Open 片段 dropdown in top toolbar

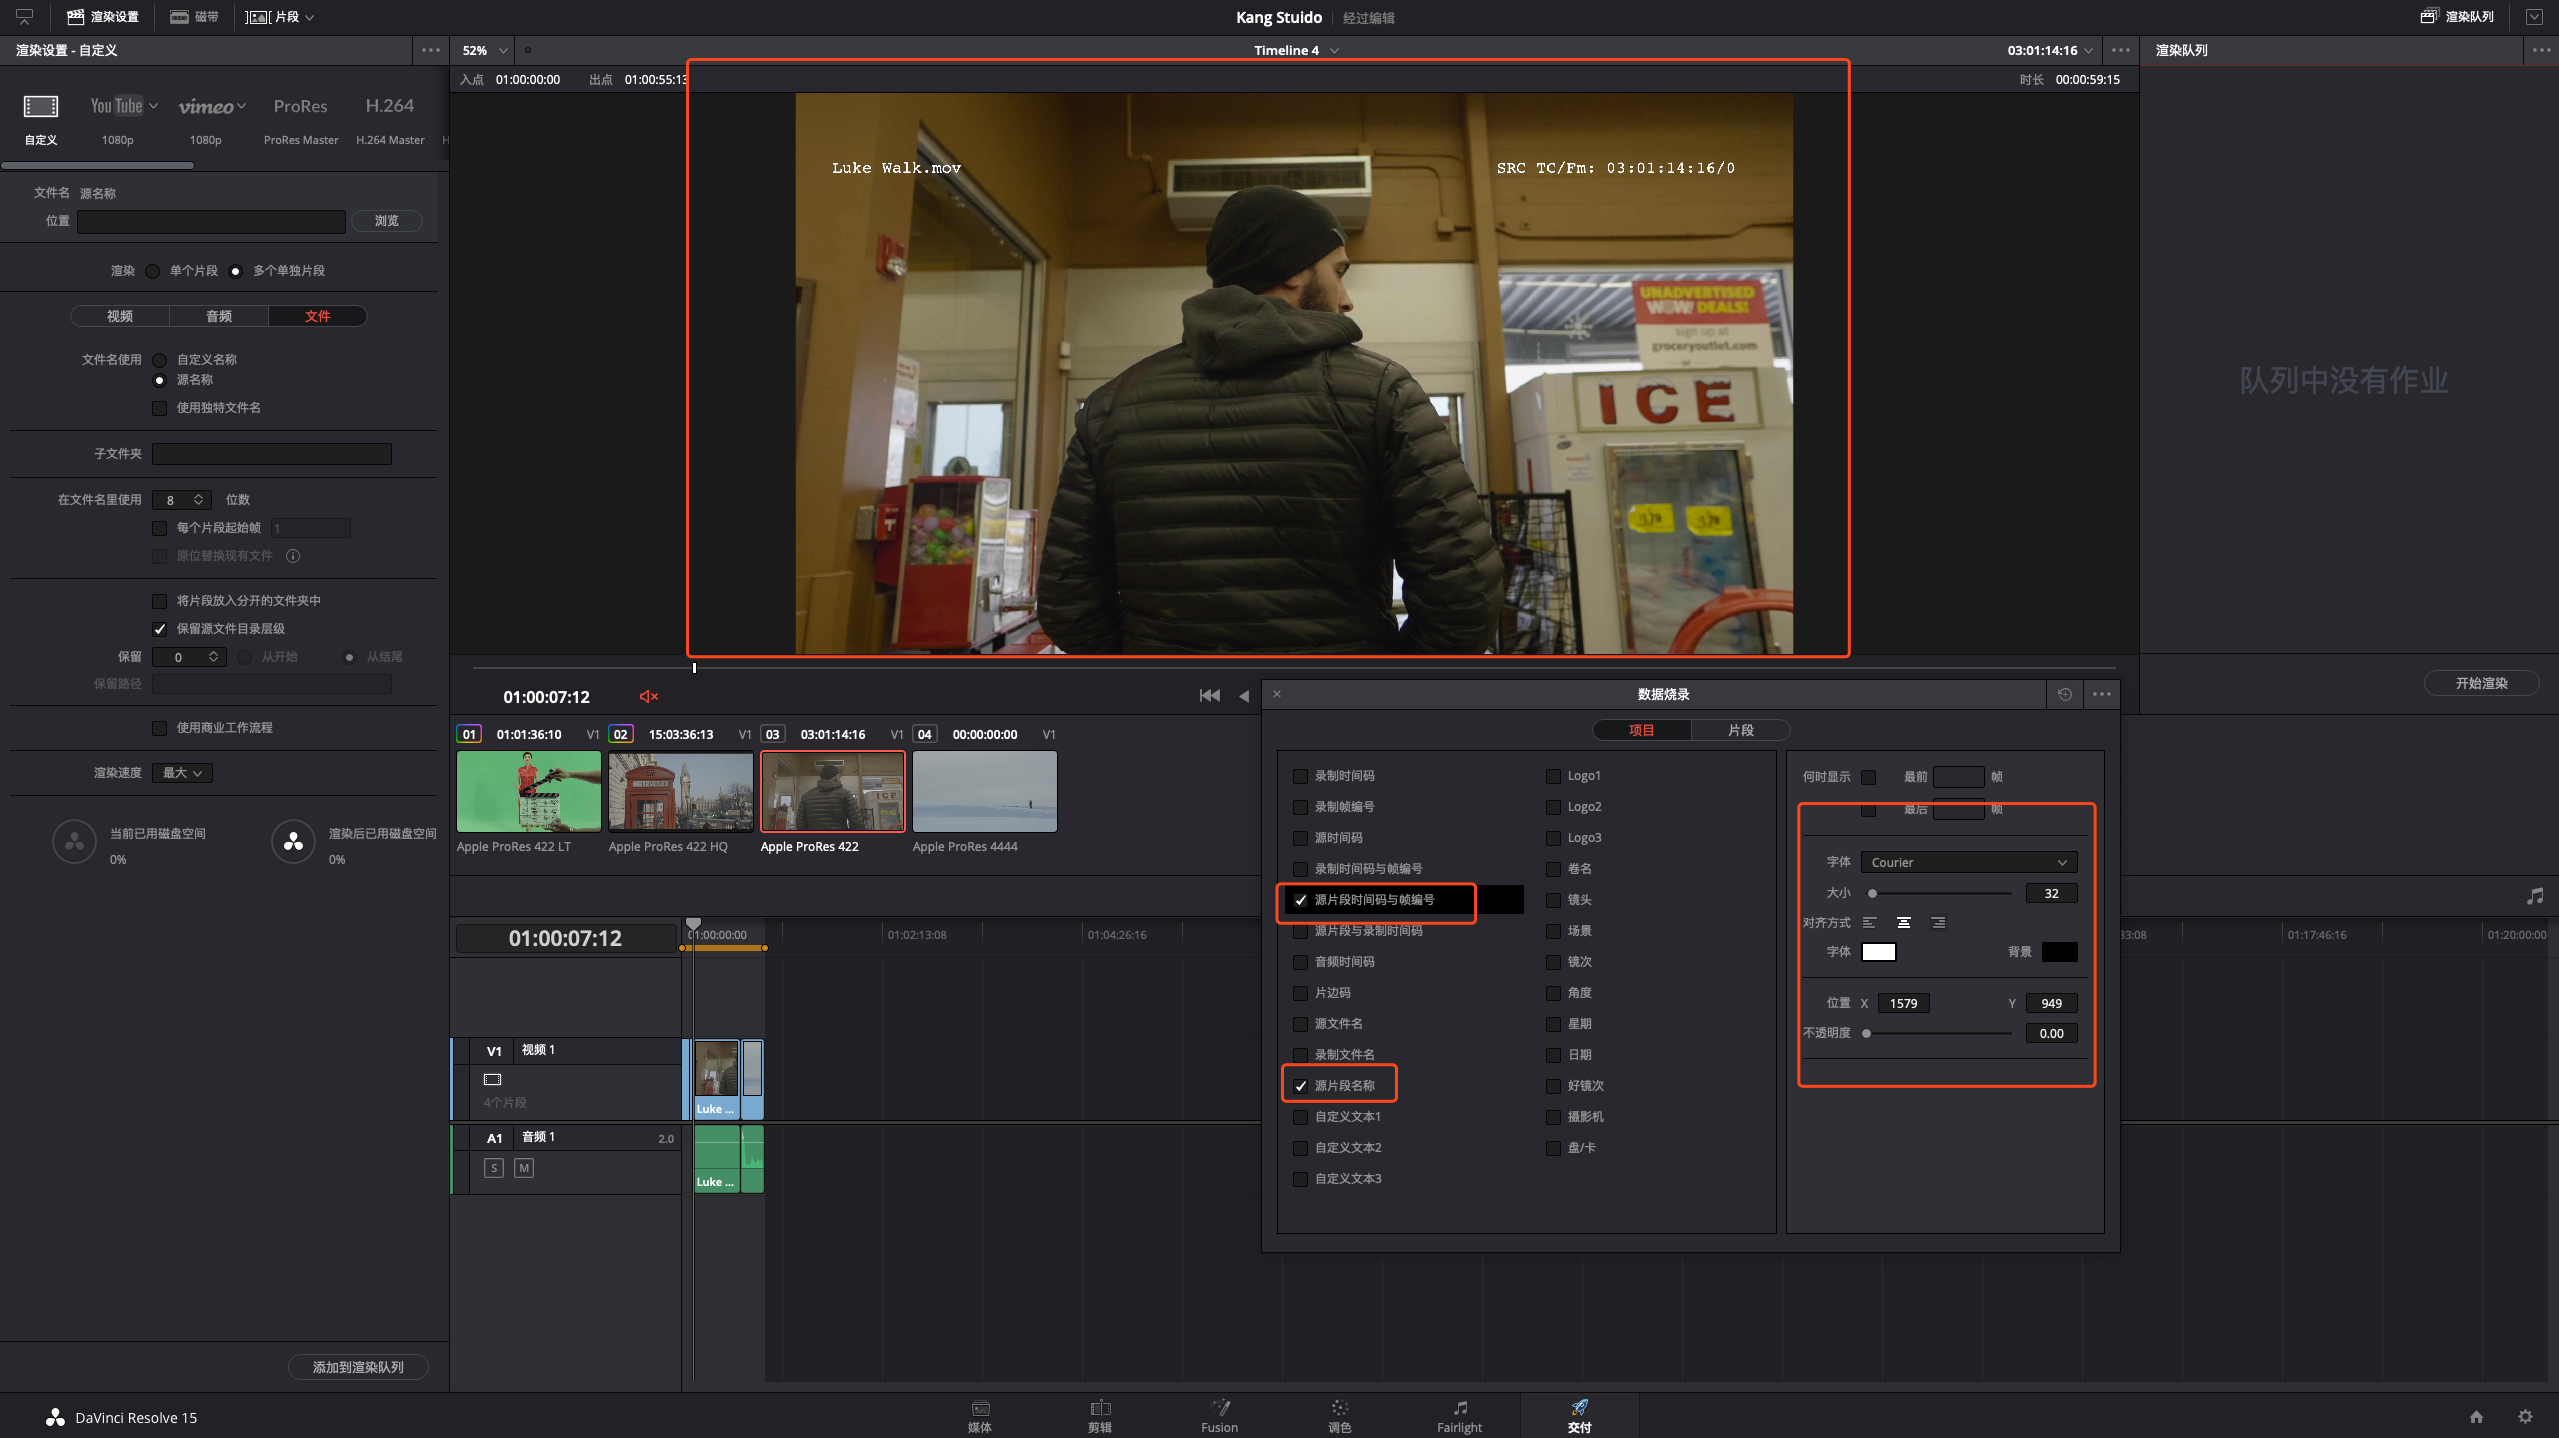(281, 17)
